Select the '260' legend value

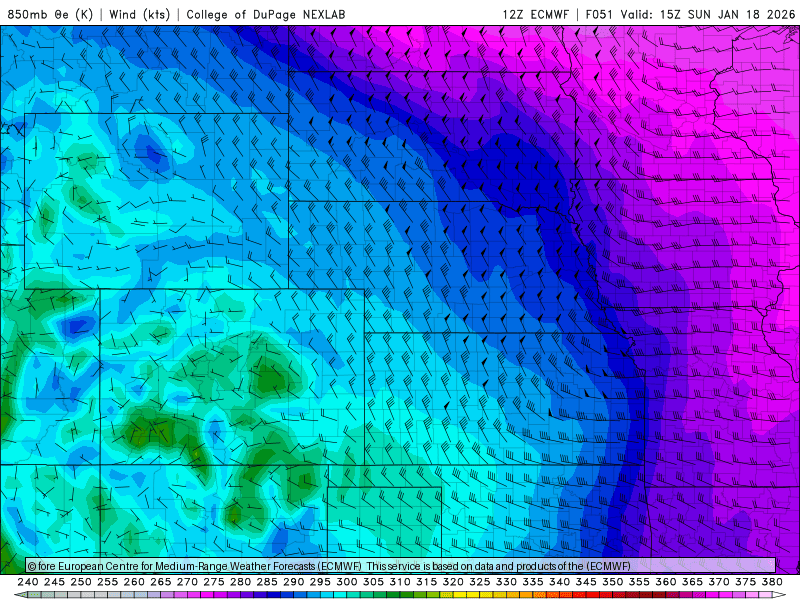click(134, 582)
